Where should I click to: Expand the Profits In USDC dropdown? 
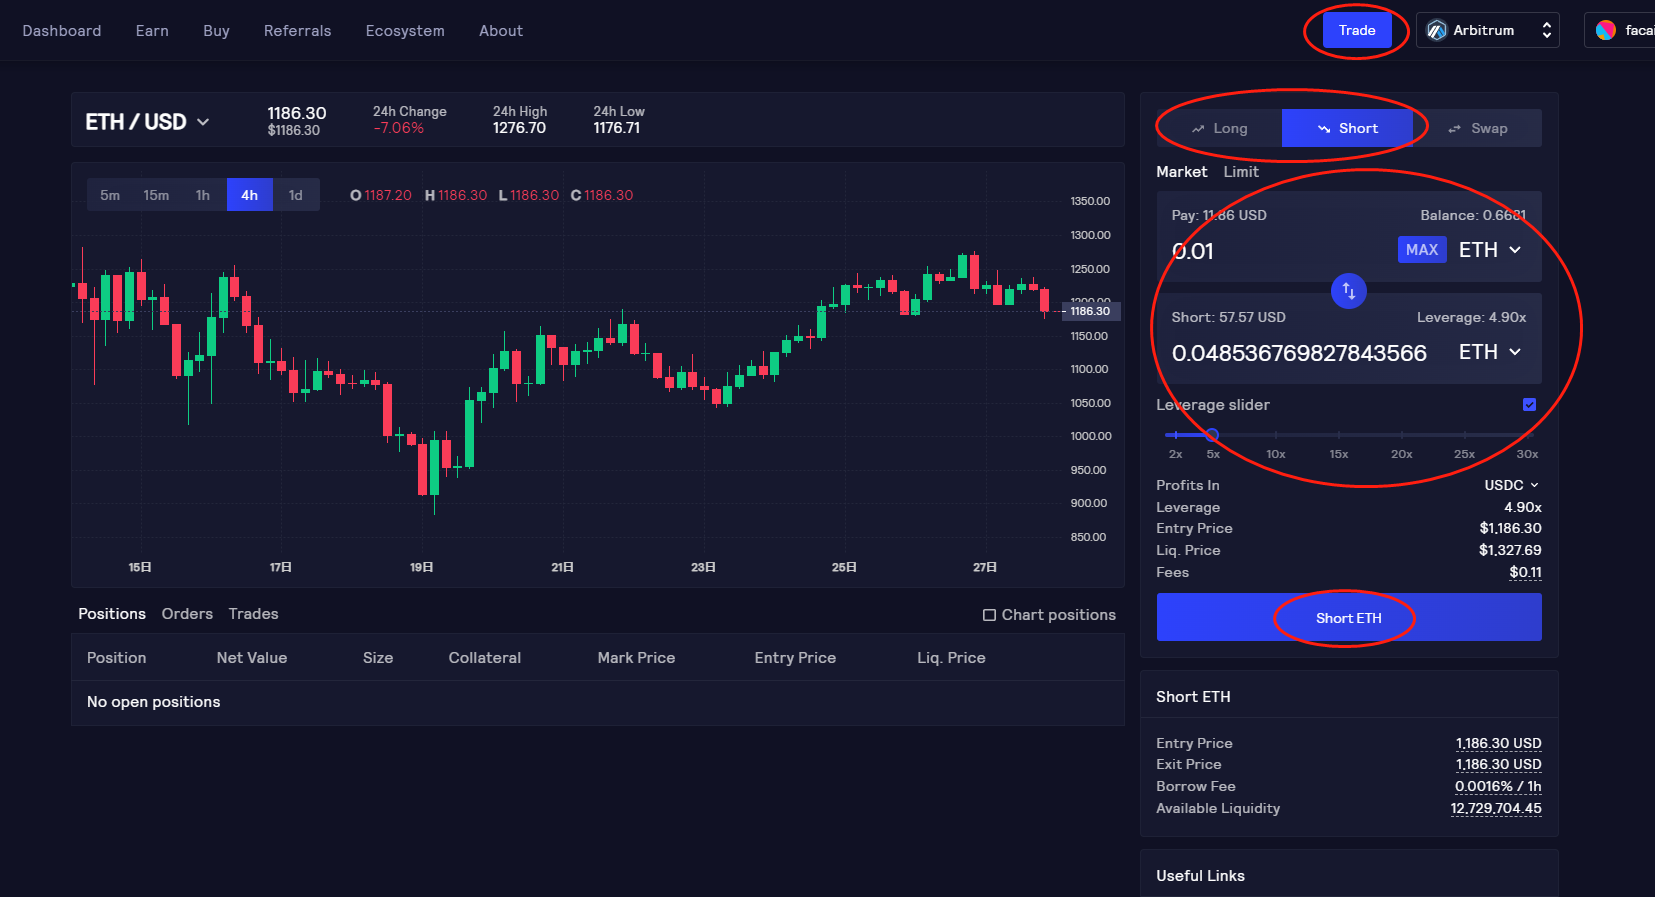tap(1511, 485)
